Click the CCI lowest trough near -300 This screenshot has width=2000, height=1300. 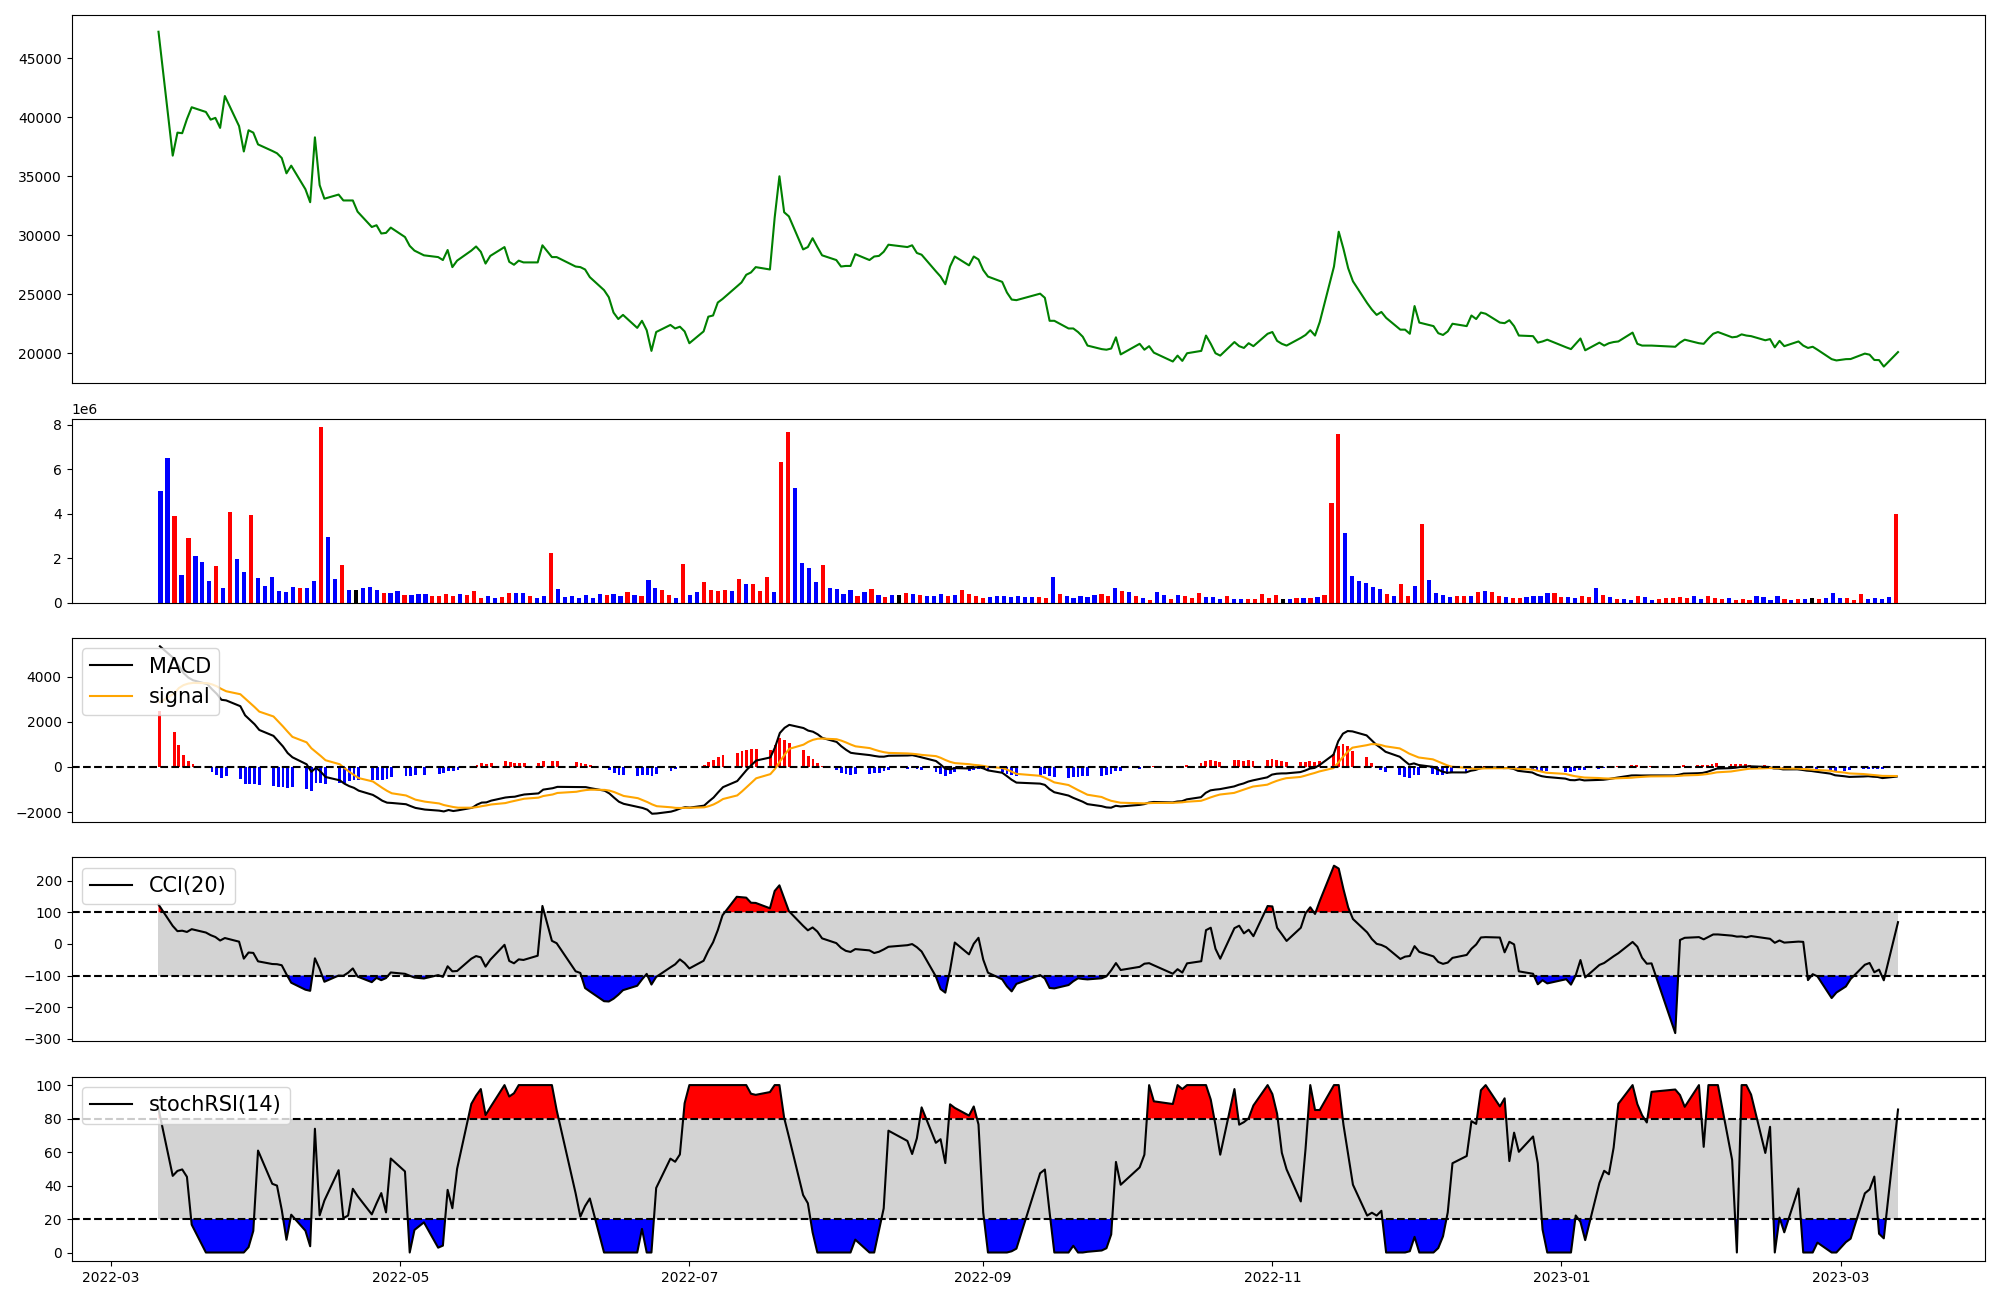(x=1675, y=1032)
